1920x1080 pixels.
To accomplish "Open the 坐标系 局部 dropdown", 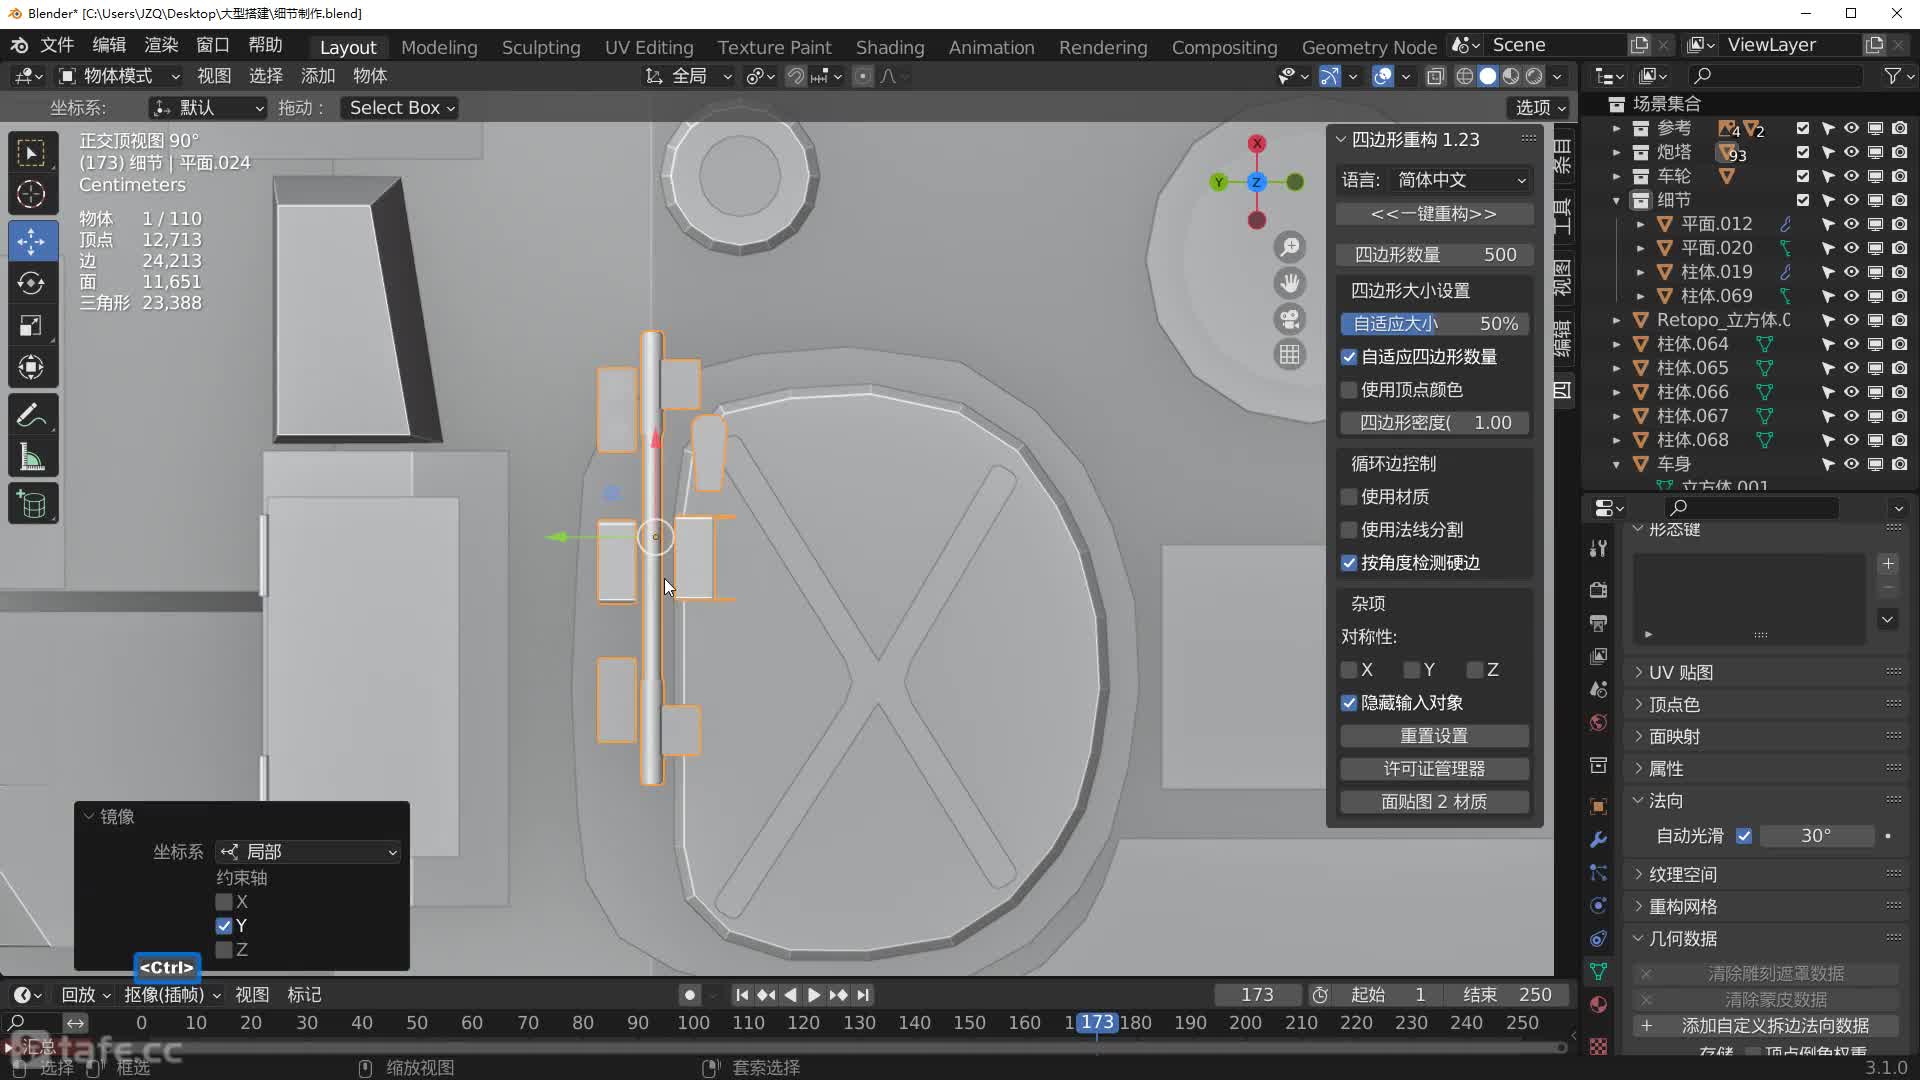I will point(308,852).
